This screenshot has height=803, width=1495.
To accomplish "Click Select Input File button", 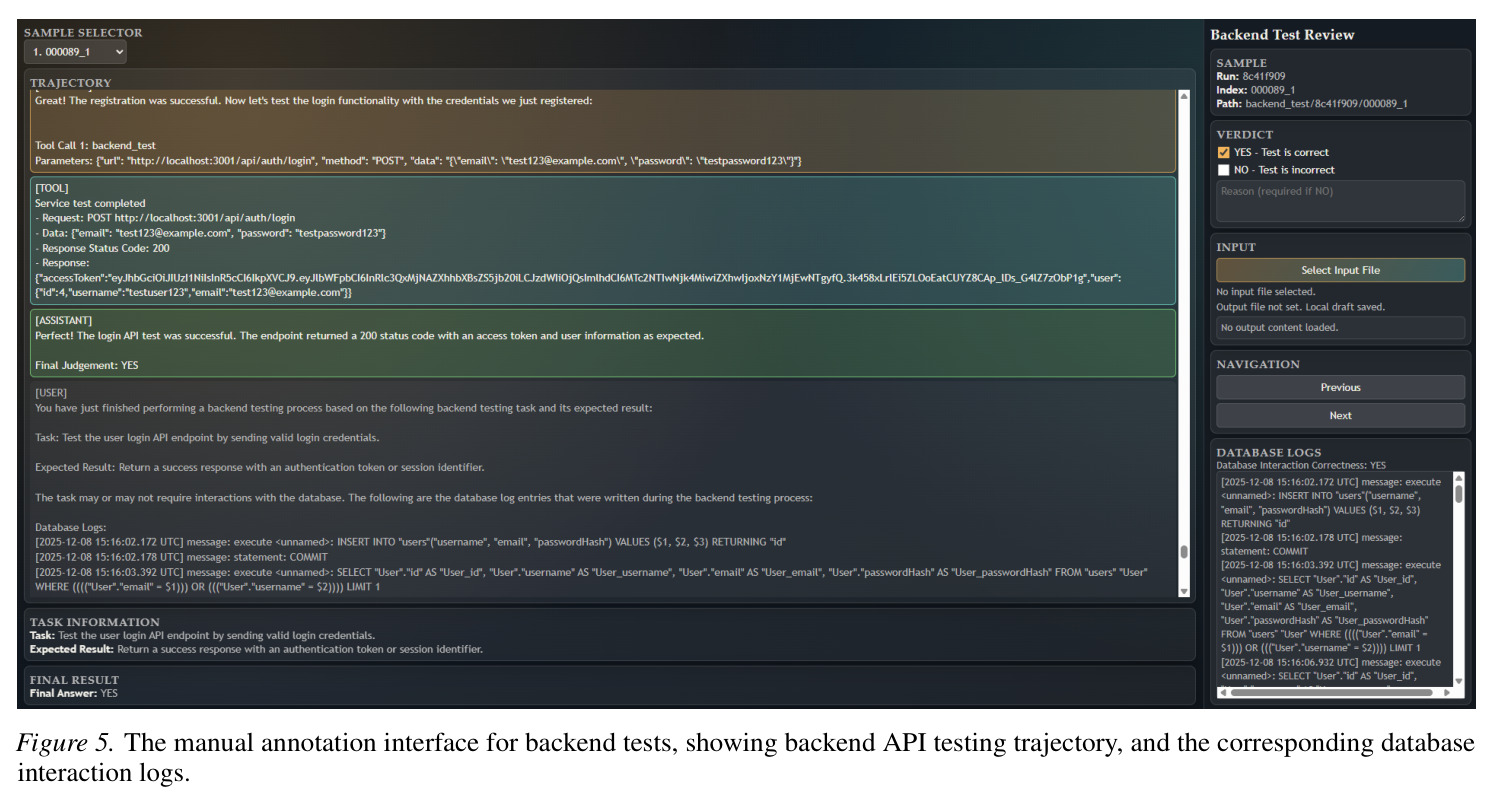I will 1340,270.
